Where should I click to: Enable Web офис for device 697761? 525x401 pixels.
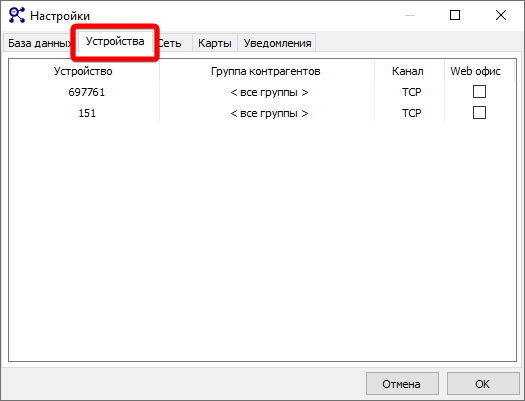[479, 91]
